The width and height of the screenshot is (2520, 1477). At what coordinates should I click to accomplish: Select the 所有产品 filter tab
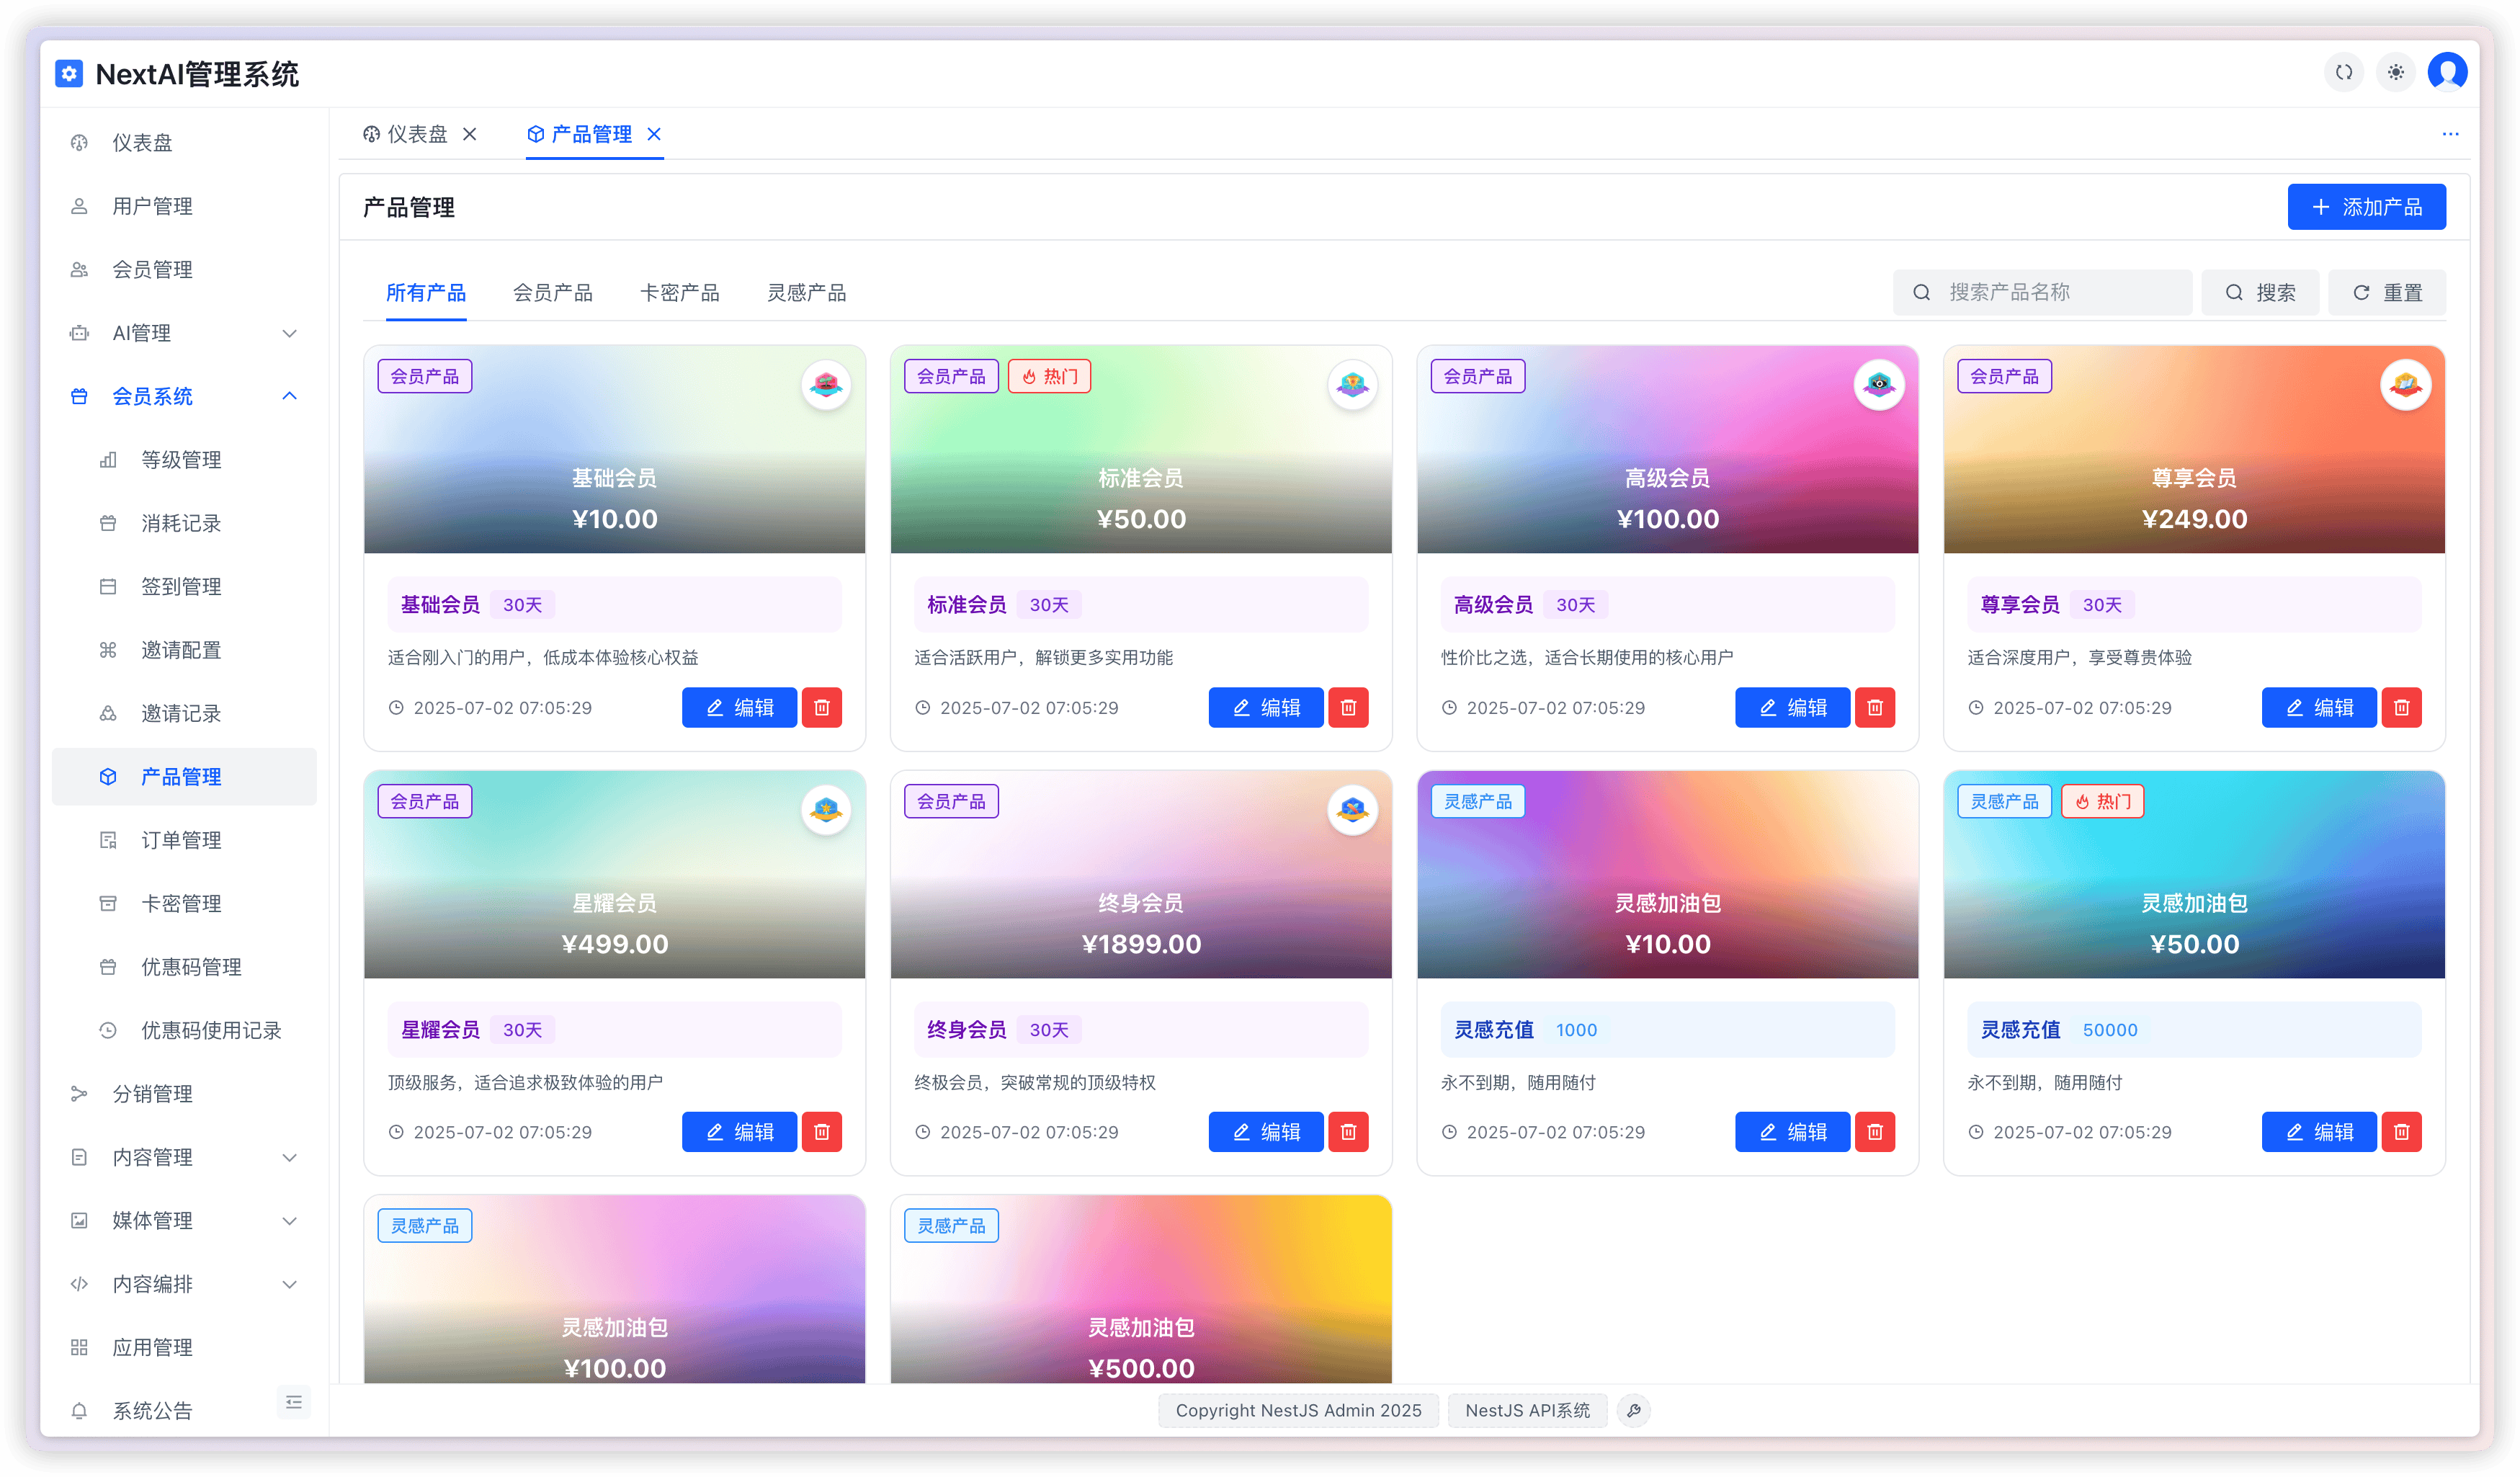[x=426, y=293]
